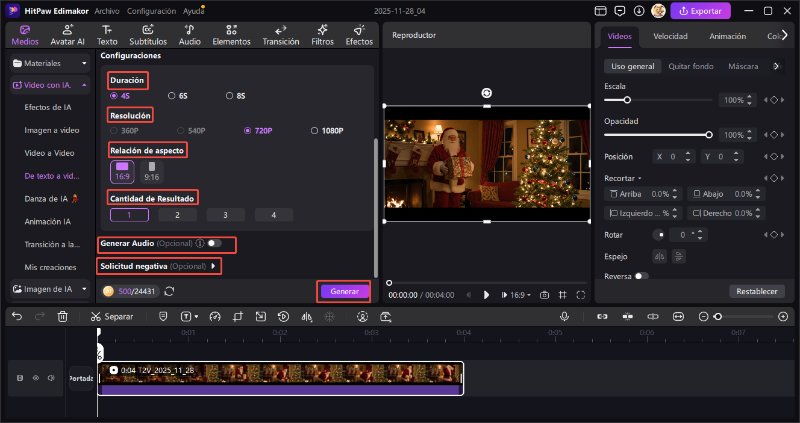Viewport: 800px width, 423px height.
Task: Choose result quantity 2
Action: tap(177, 215)
